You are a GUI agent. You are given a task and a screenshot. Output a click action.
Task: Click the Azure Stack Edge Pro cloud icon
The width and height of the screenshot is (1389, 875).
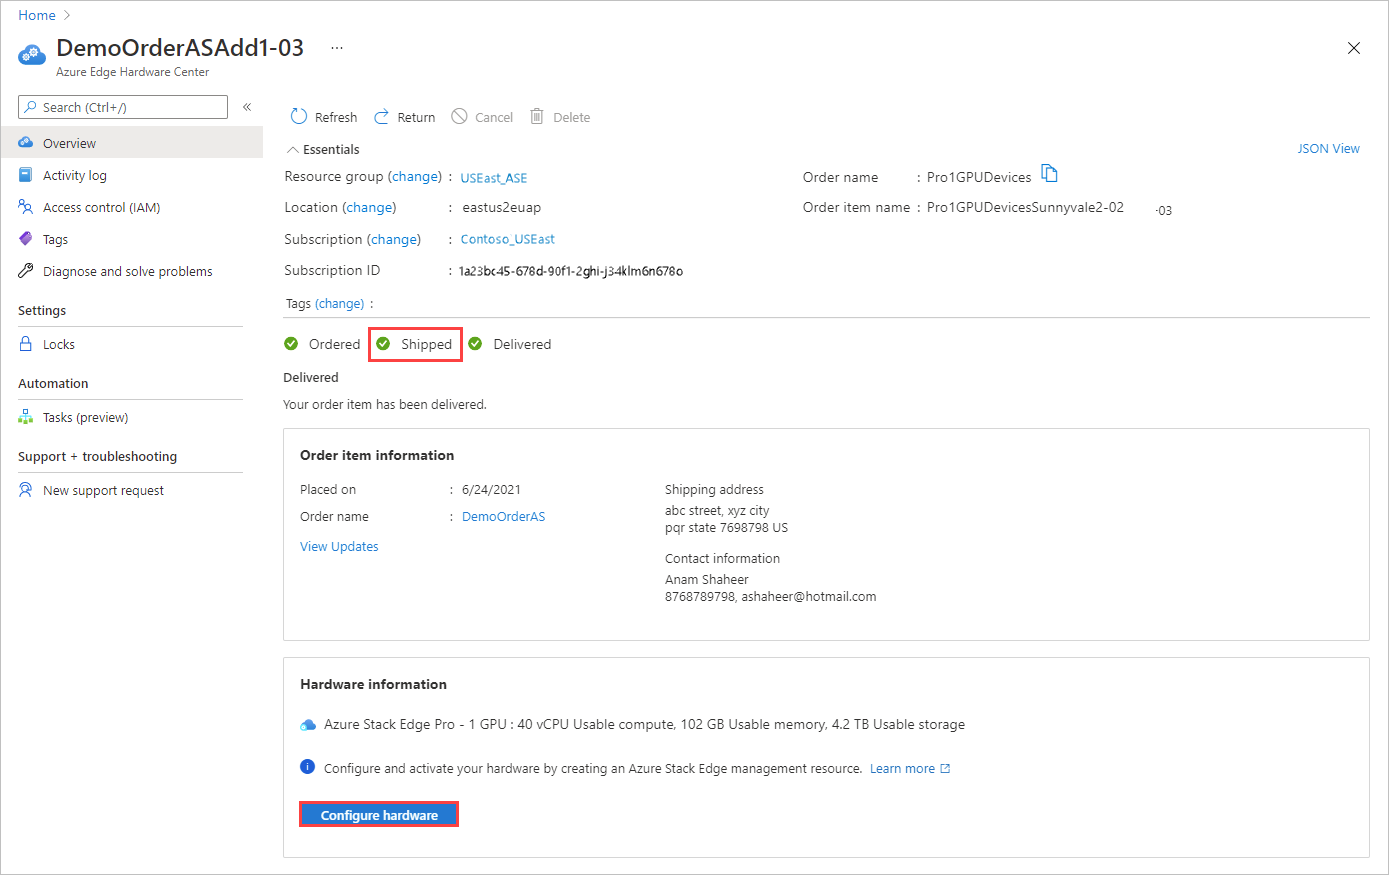click(x=308, y=725)
